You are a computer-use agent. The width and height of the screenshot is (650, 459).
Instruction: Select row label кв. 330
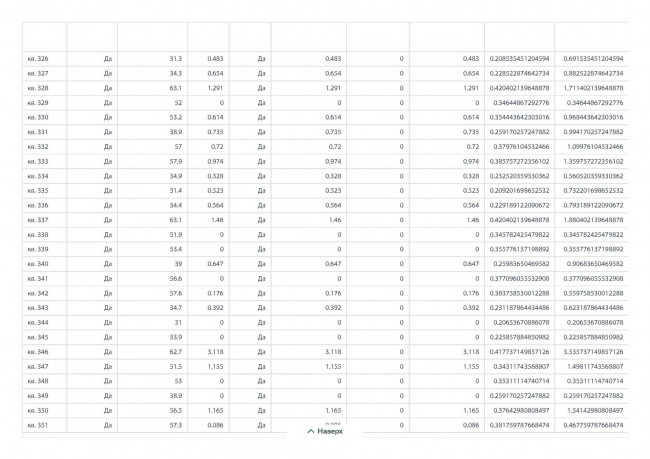pyautogui.click(x=38, y=117)
